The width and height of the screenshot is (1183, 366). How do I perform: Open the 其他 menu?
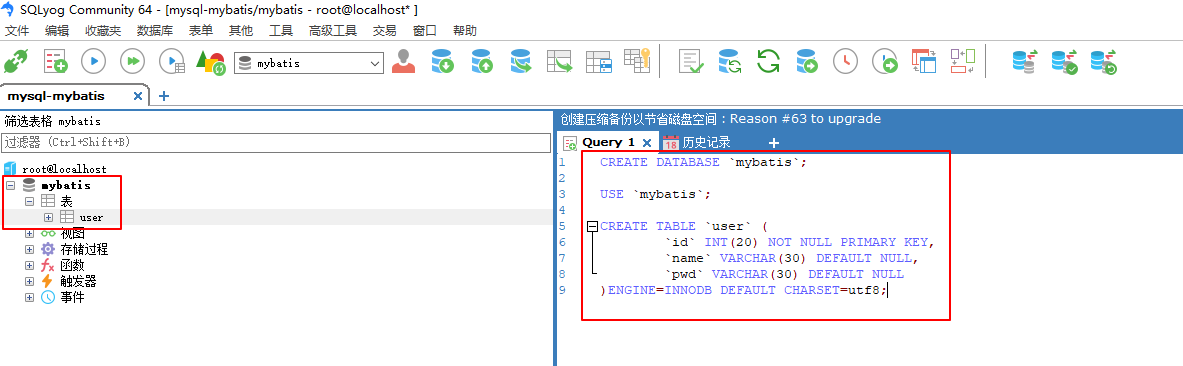[241, 31]
